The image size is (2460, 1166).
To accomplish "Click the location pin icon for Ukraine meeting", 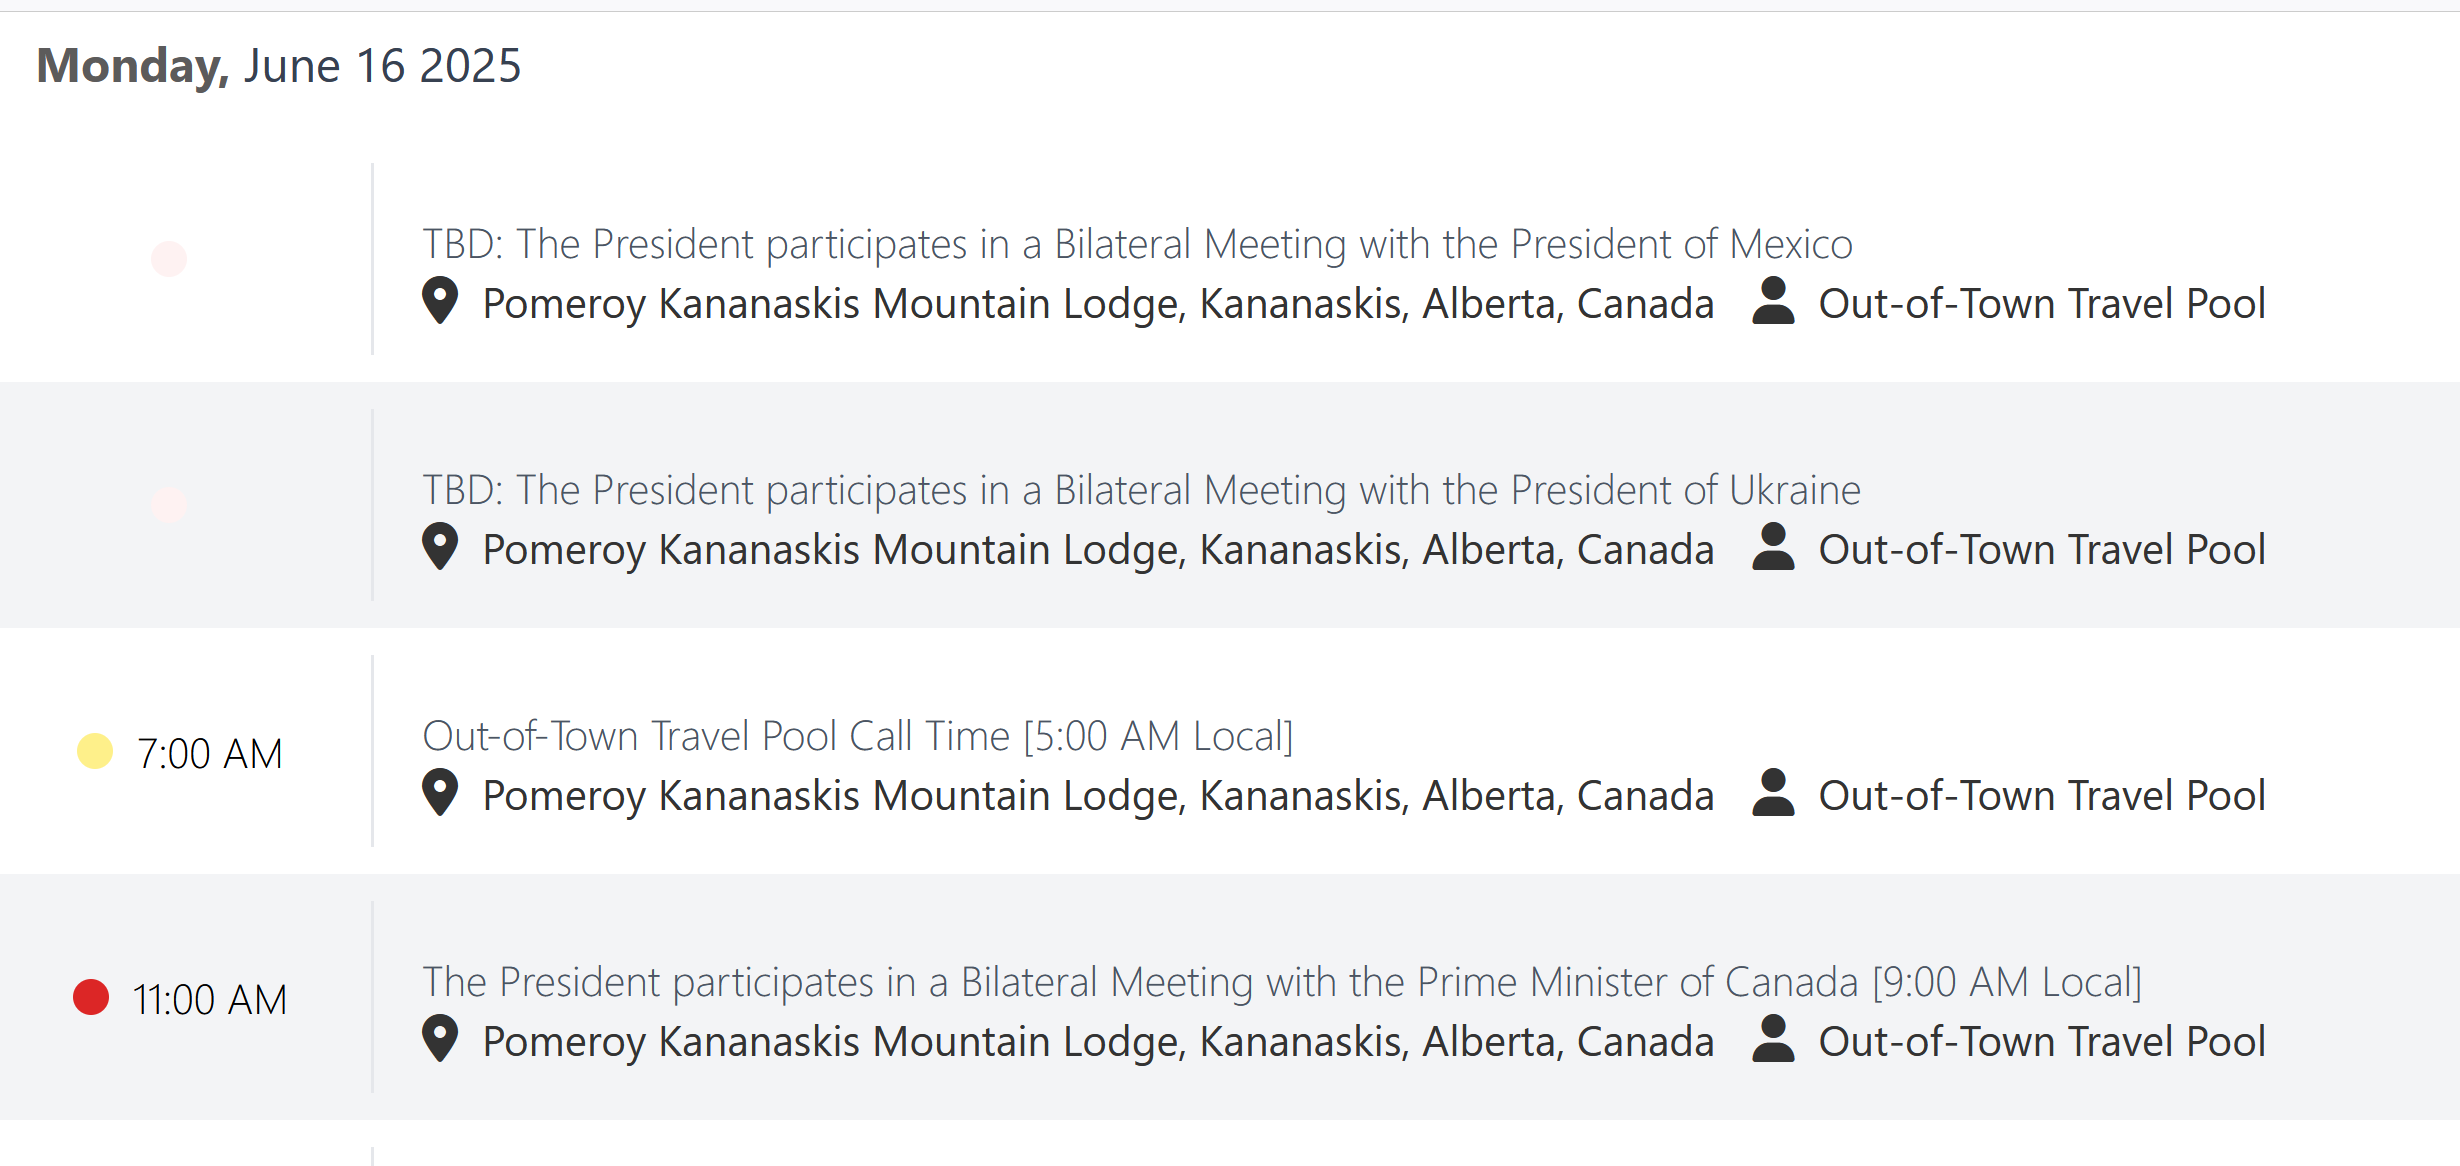I will [x=440, y=547].
